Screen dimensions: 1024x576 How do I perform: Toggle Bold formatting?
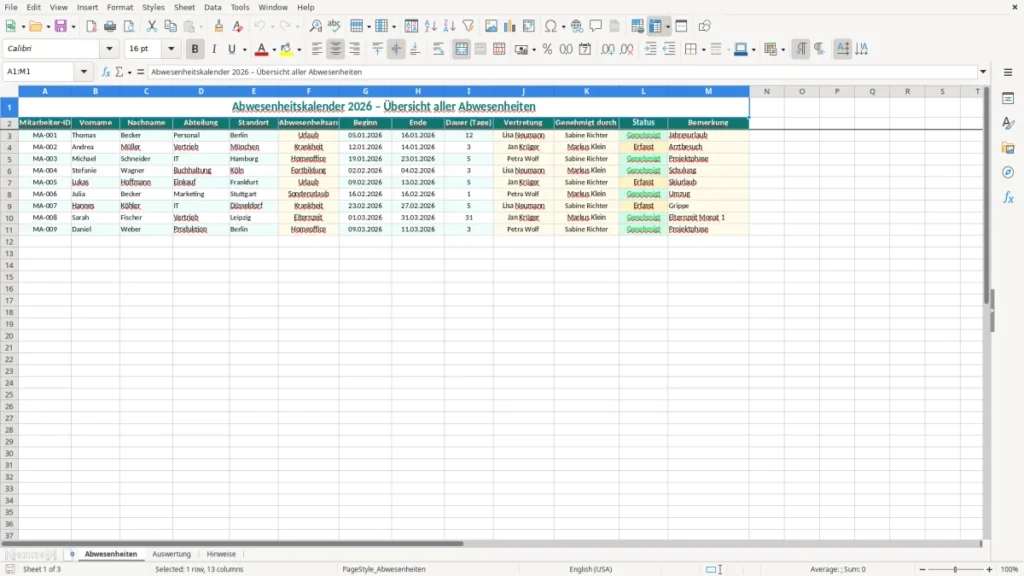[x=195, y=49]
